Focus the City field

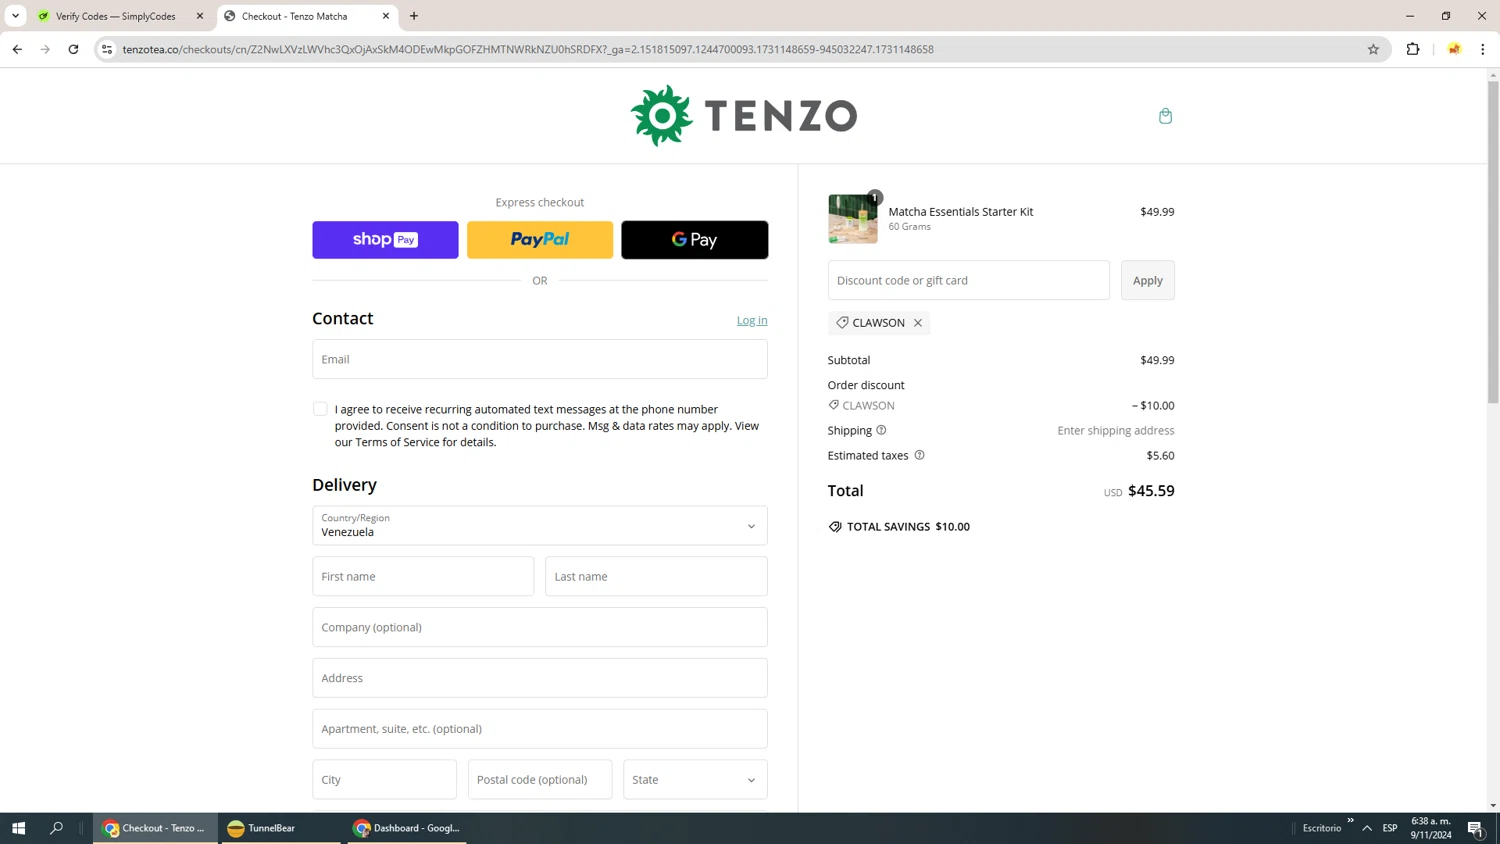coord(384,780)
